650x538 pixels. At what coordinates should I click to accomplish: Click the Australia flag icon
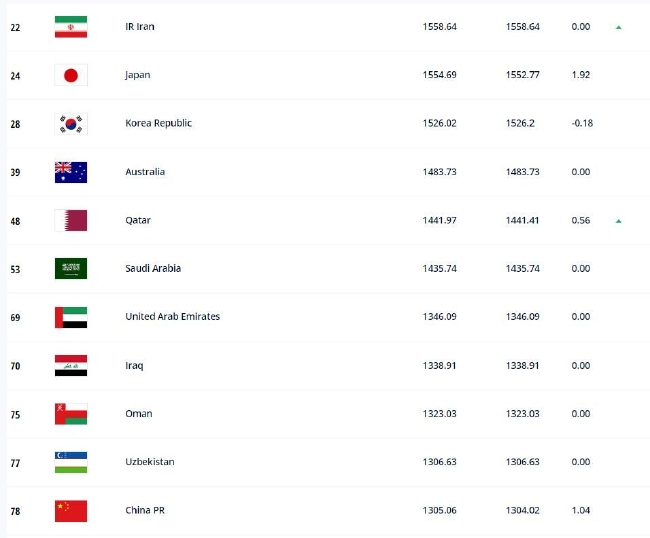70,172
